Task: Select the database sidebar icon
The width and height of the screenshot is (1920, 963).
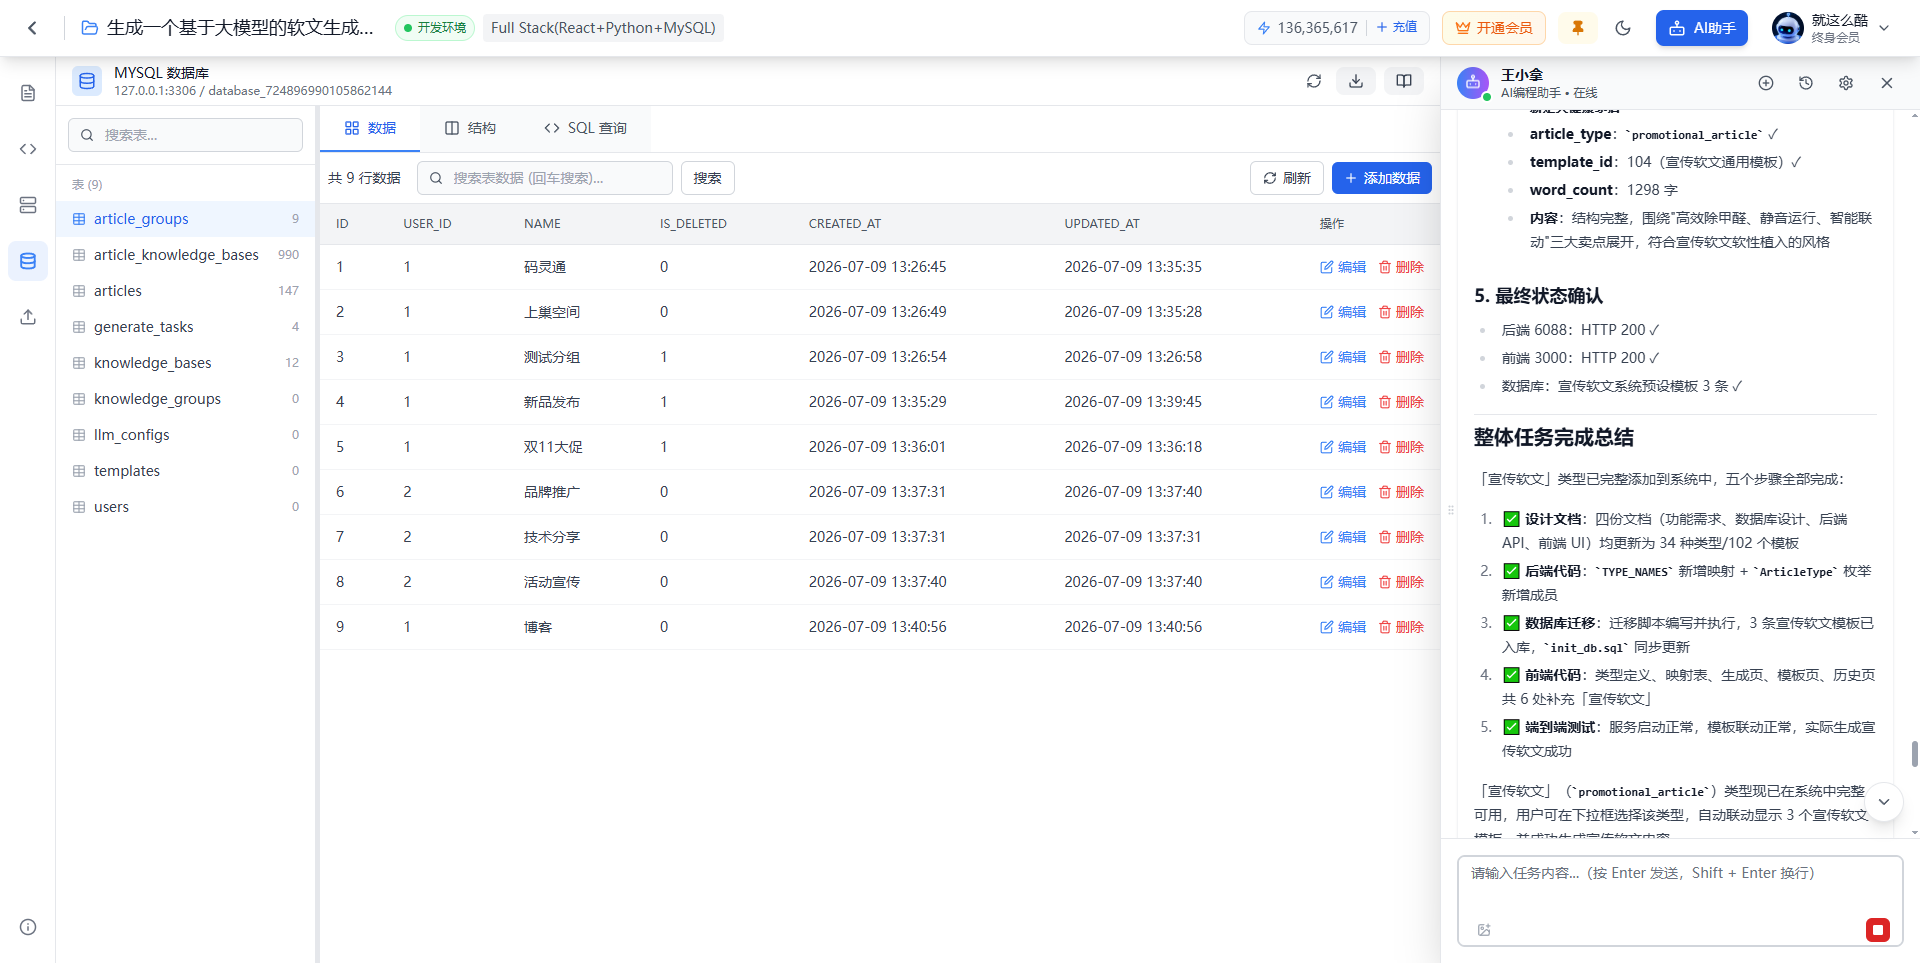Action: click(x=28, y=261)
